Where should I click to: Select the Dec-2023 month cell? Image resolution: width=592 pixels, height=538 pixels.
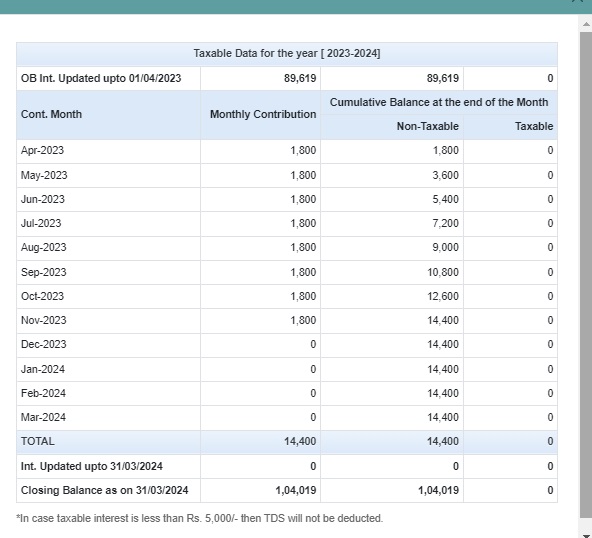(x=44, y=345)
